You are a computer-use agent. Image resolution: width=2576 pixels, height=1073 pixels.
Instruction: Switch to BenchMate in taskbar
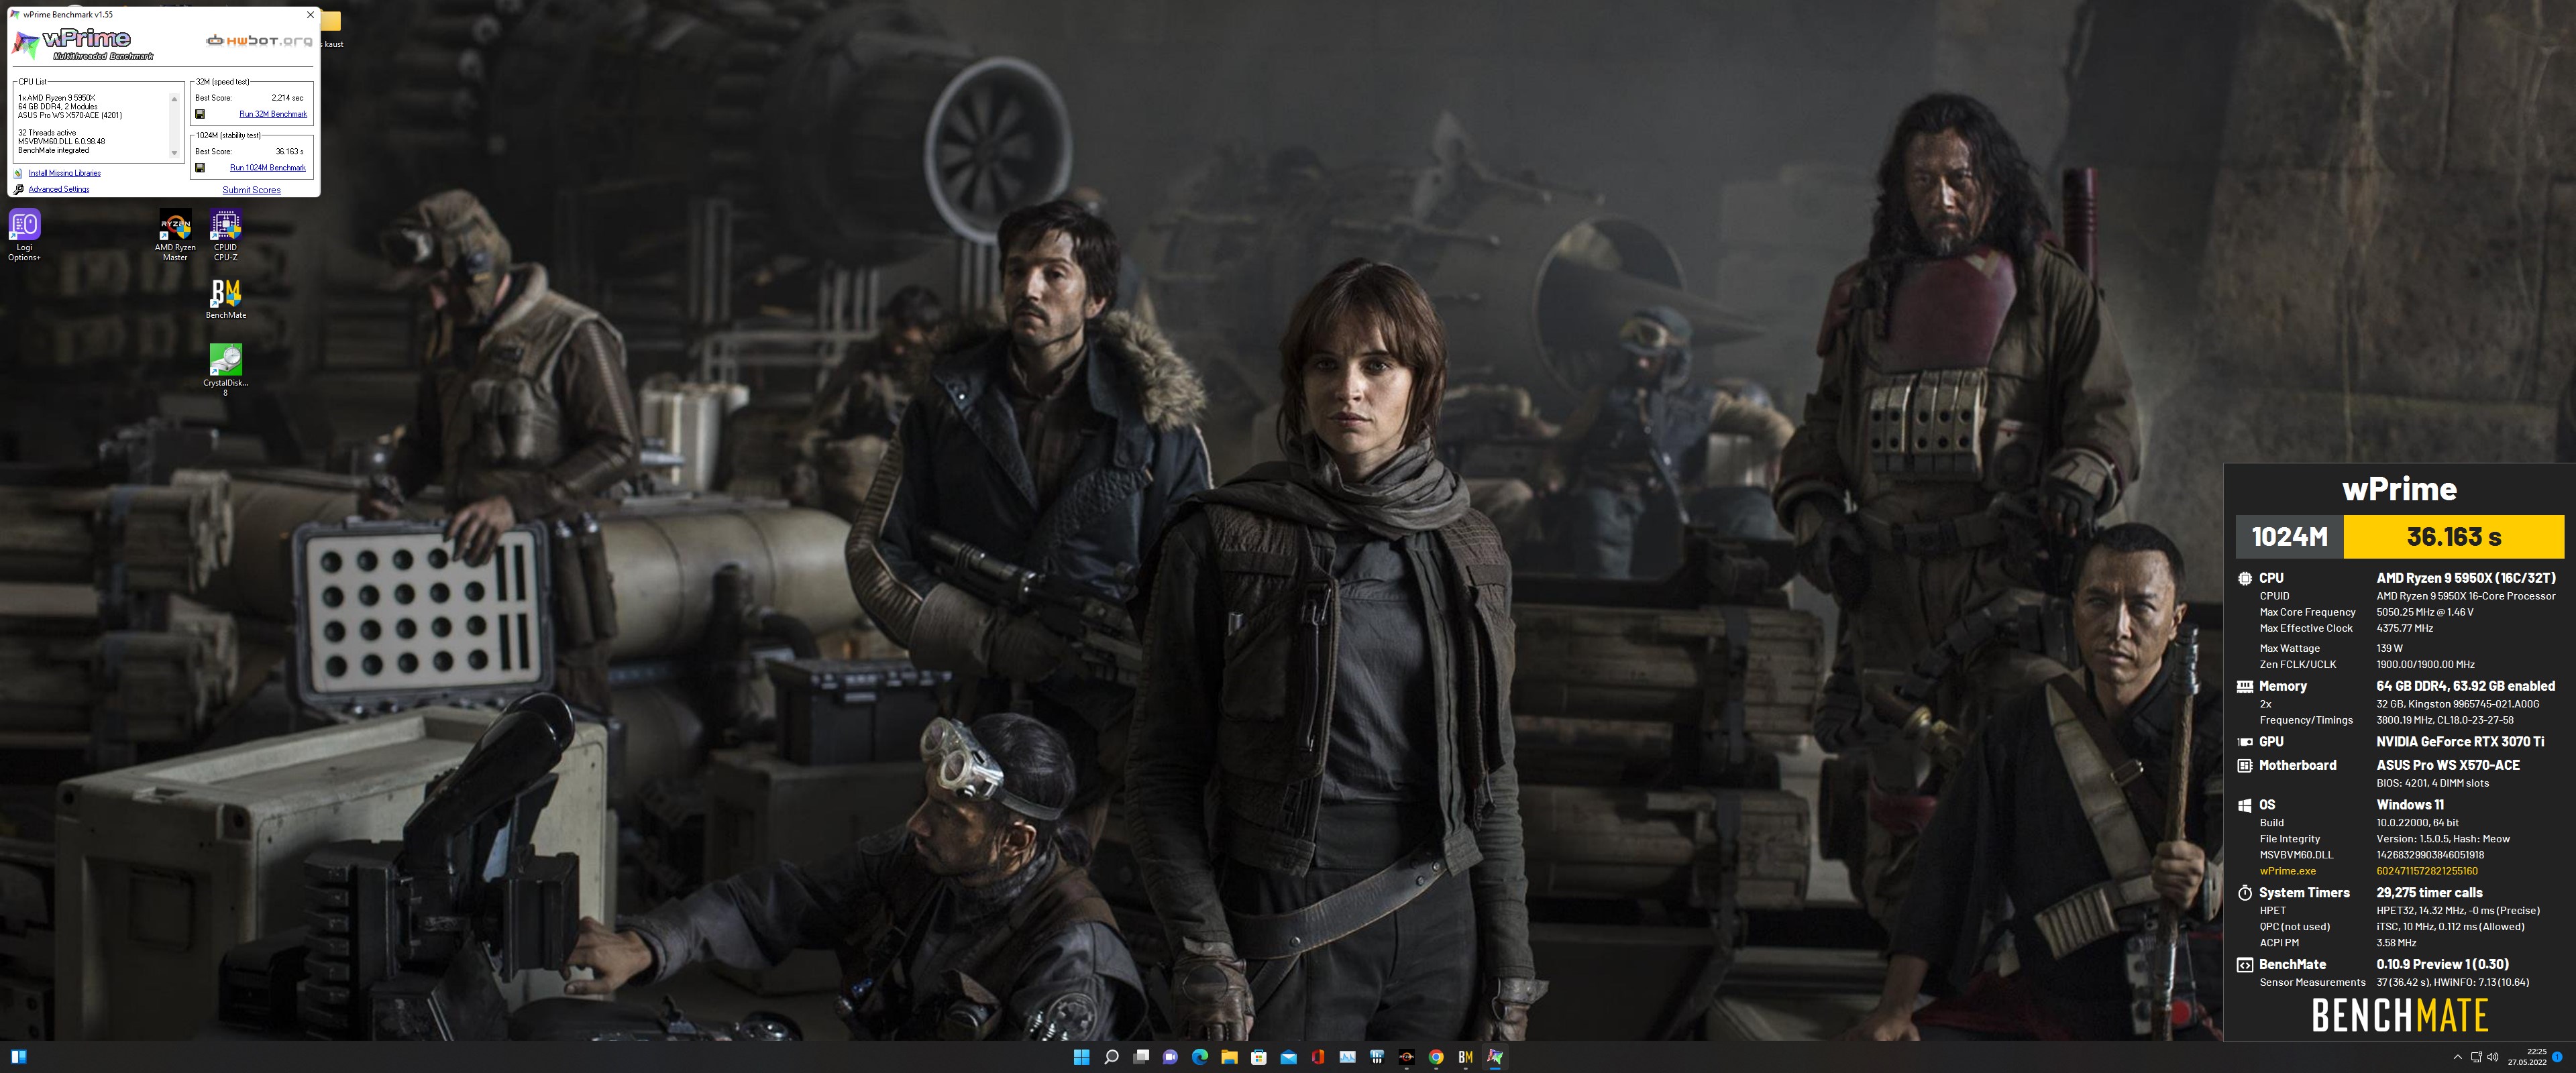pyautogui.click(x=1465, y=1057)
